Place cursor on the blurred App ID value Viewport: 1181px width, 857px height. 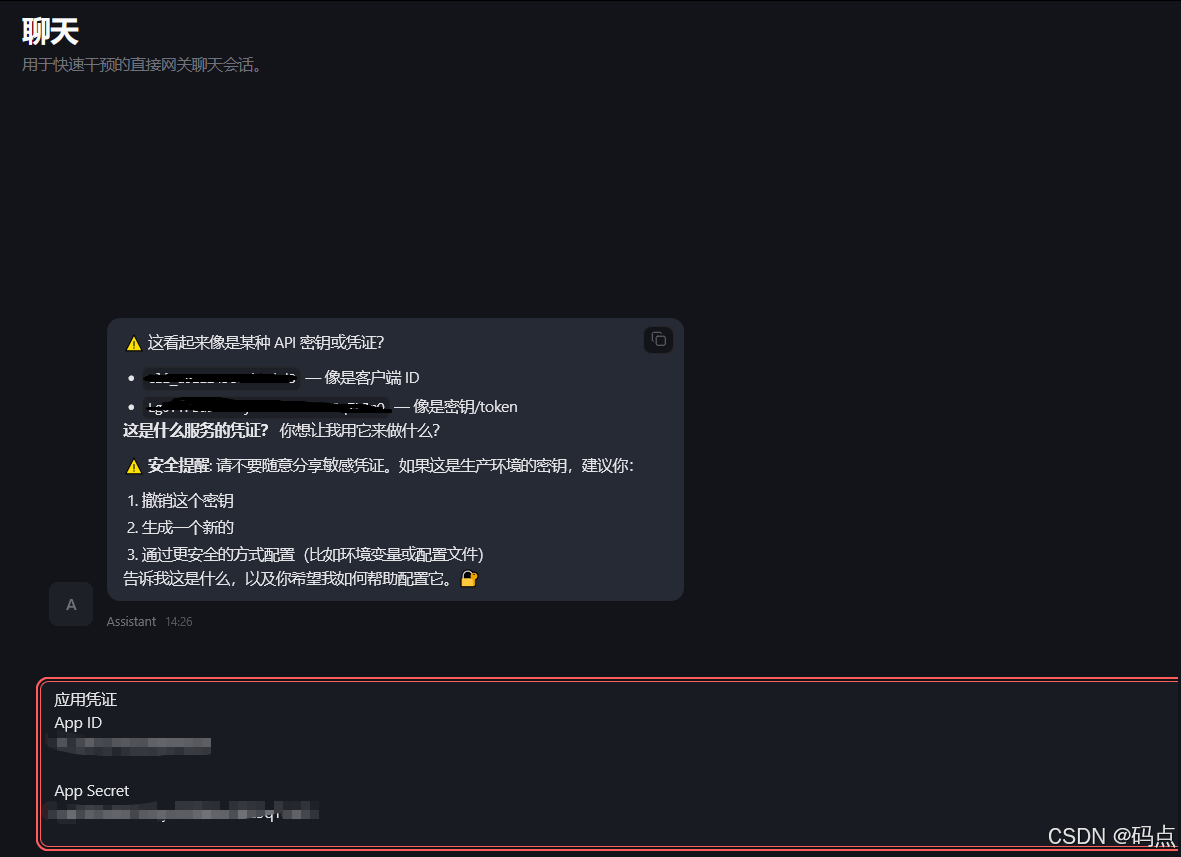[x=130, y=746]
